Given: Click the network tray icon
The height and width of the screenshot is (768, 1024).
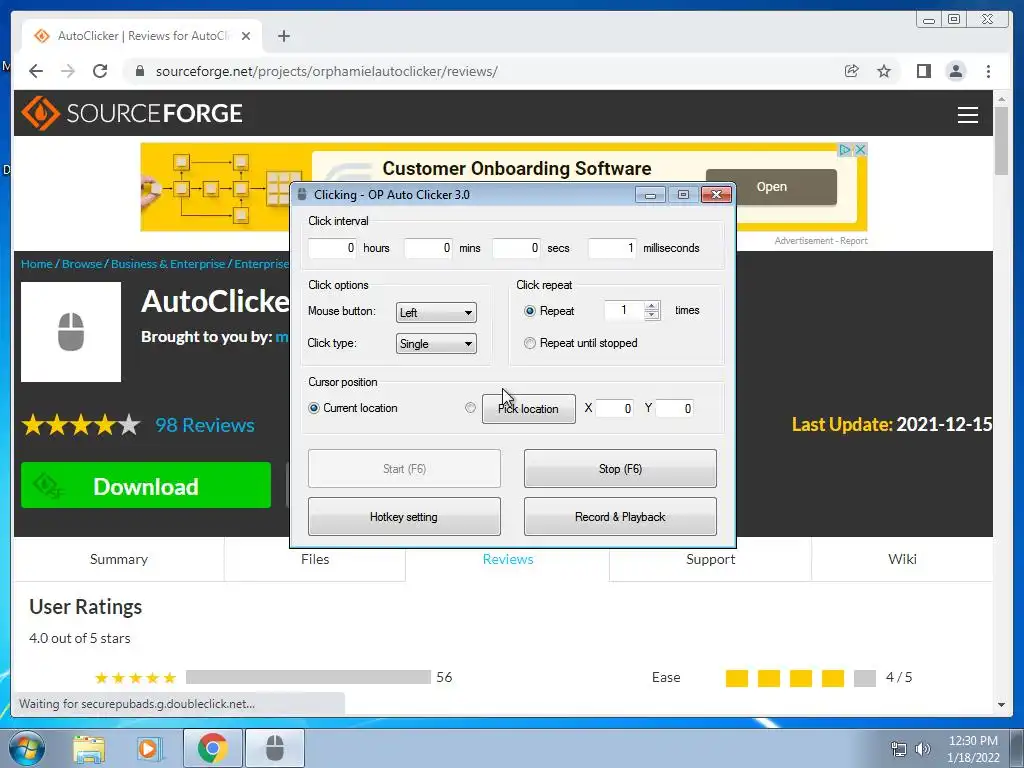Looking at the screenshot, I should tap(899, 749).
